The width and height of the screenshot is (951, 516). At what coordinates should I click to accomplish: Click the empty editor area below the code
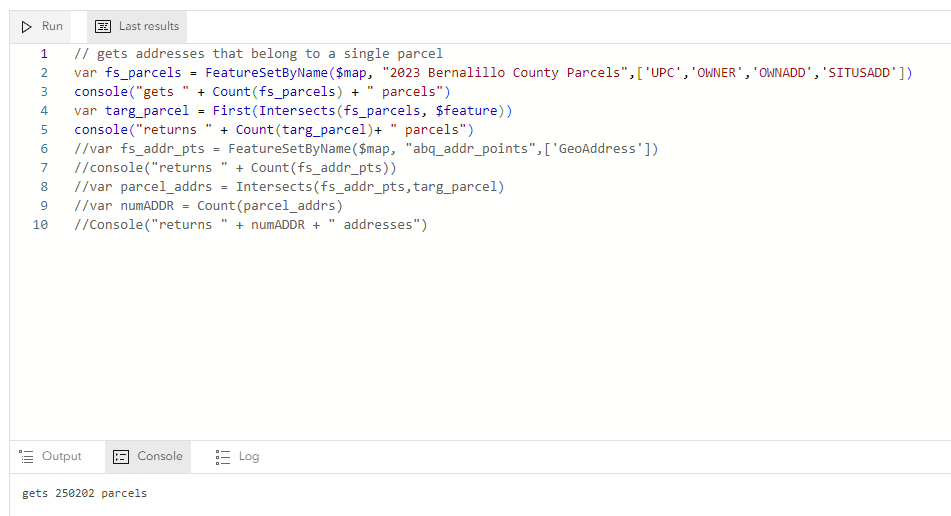[x=480, y=340]
